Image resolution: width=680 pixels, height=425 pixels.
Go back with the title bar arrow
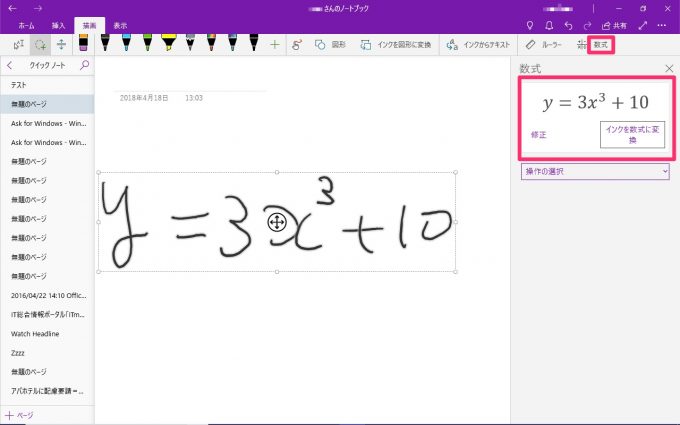[13, 8]
